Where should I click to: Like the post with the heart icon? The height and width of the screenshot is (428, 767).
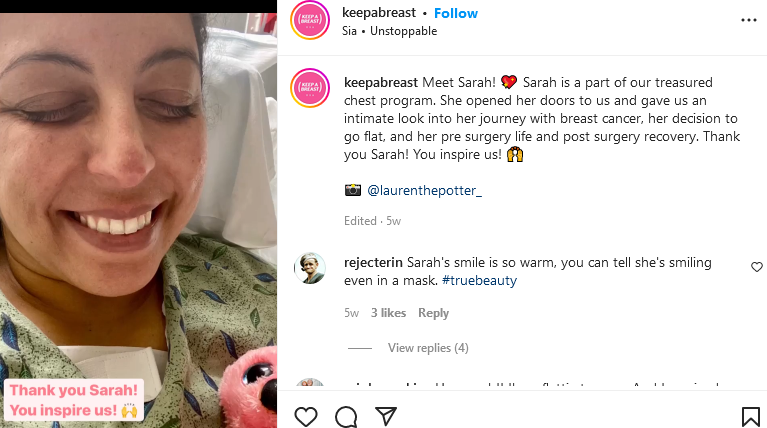306,416
